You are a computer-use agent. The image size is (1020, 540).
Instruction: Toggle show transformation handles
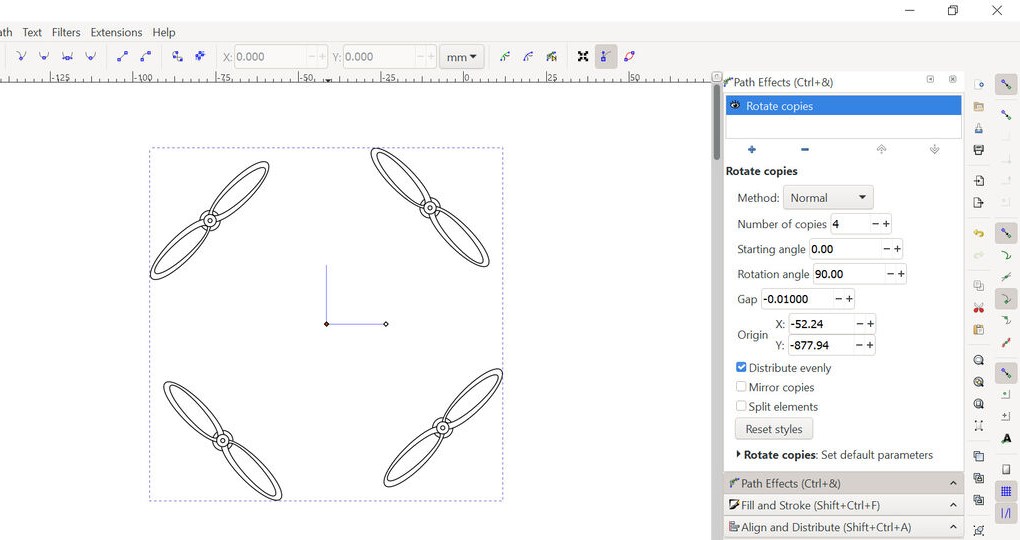click(583, 57)
